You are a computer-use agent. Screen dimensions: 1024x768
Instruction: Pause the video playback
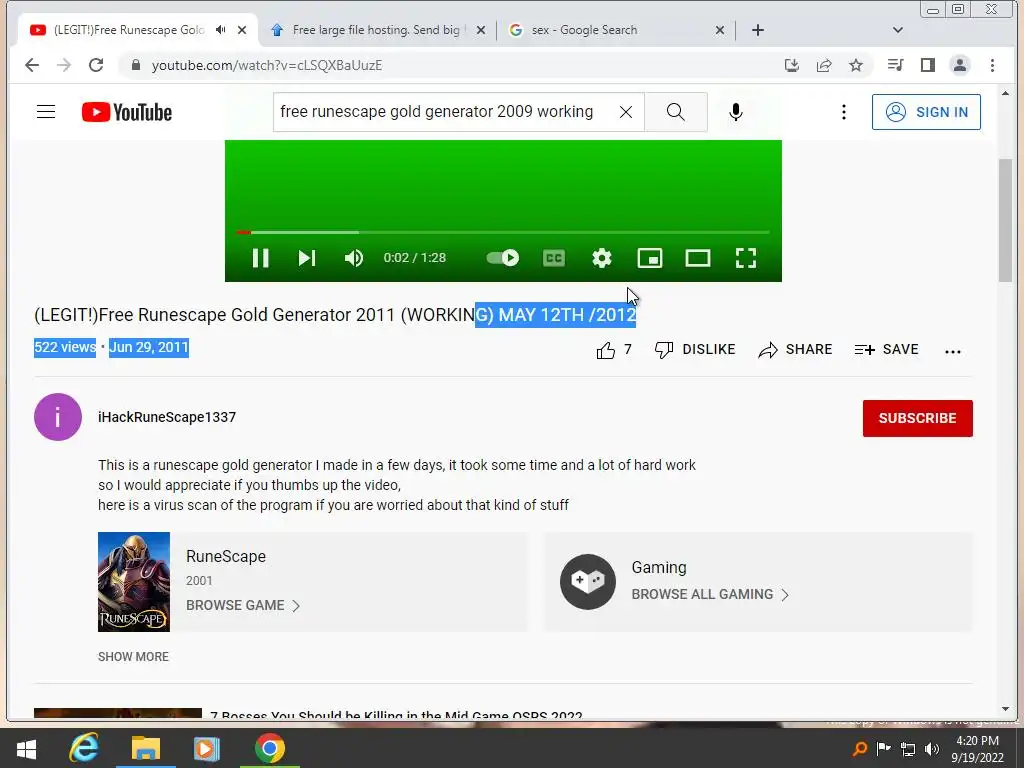(x=261, y=258)
